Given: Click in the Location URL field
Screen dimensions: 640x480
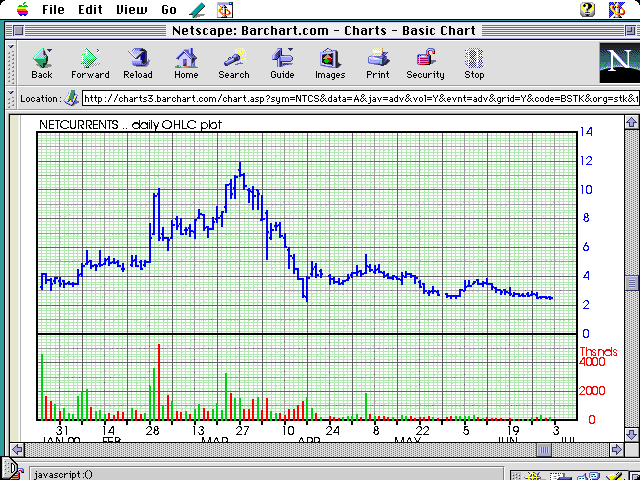Looking at the screenshot, I should 361,98.
